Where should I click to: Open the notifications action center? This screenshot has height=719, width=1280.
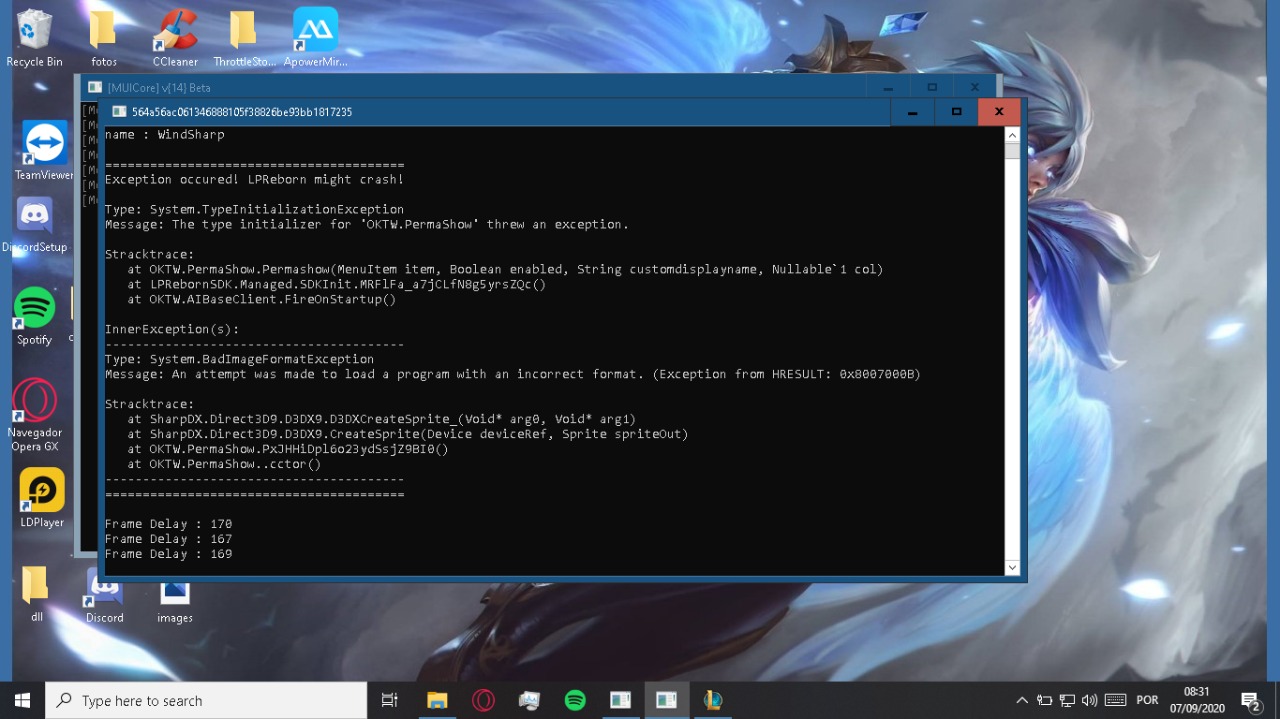[1251, 700]
